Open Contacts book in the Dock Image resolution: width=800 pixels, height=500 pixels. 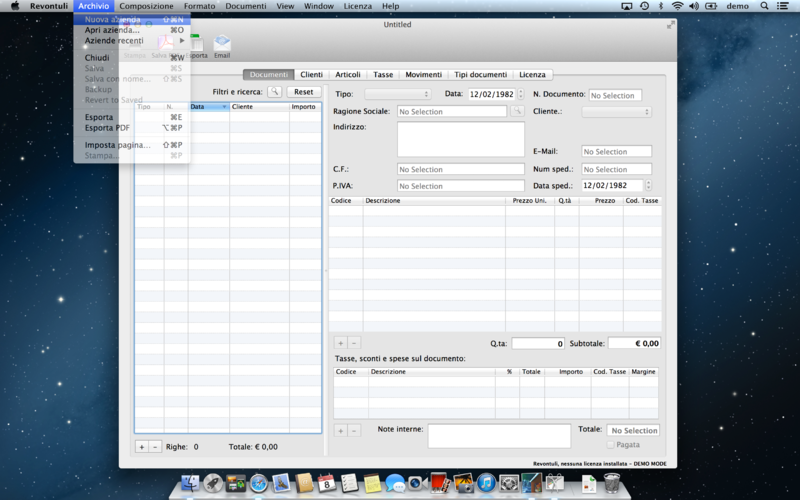pyautogui.click(x=304, y=482)
